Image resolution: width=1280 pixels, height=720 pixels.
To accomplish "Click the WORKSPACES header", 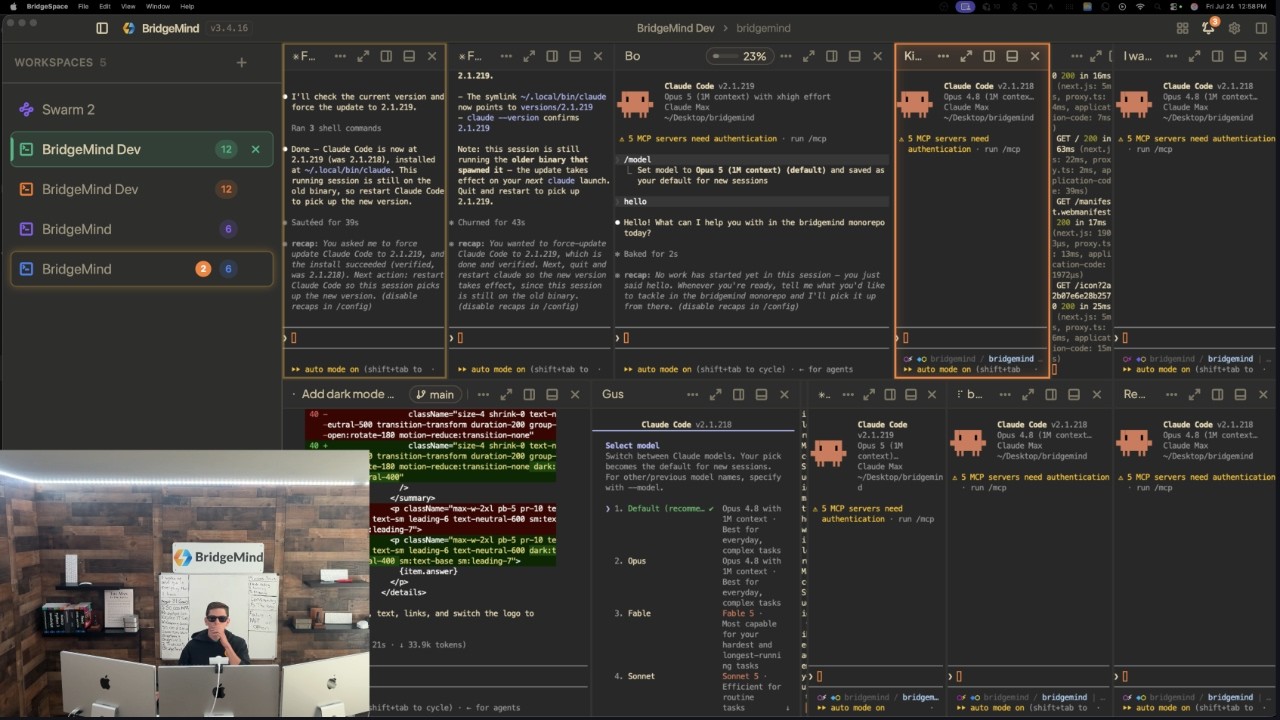I will pos(54,62).
